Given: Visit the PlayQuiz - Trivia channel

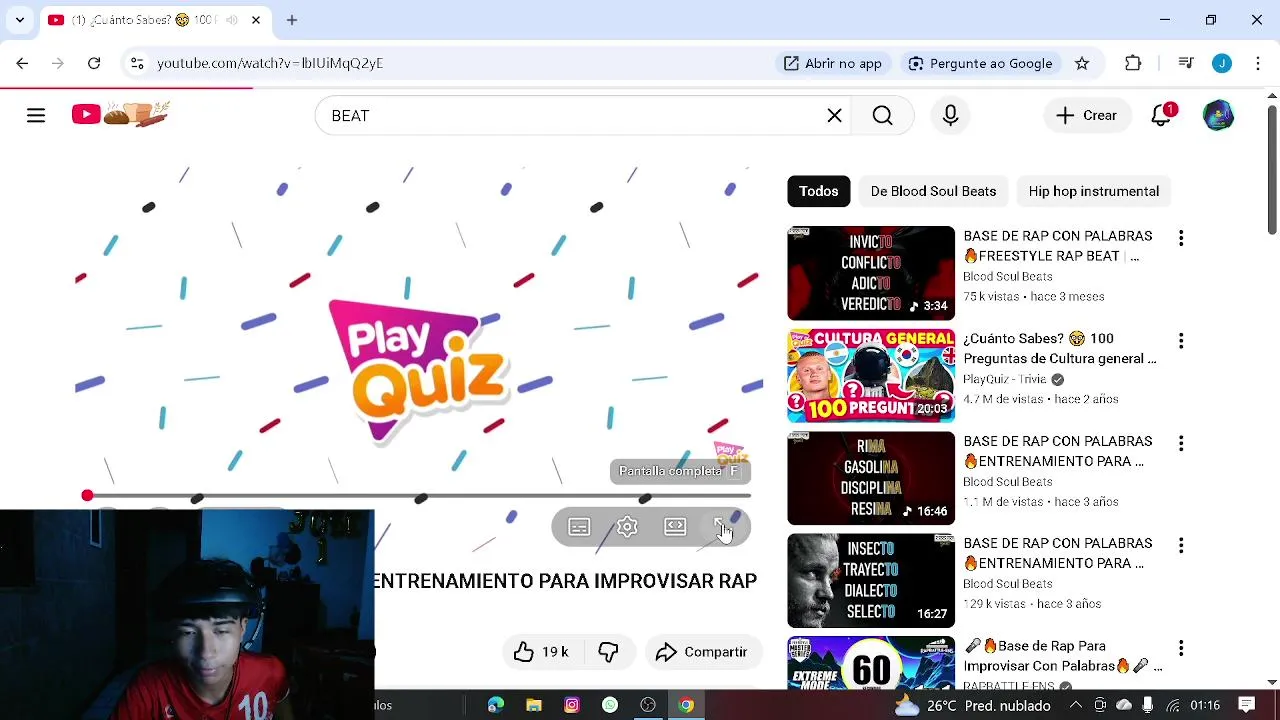Looking at the screenshot, I should 1005,379.
